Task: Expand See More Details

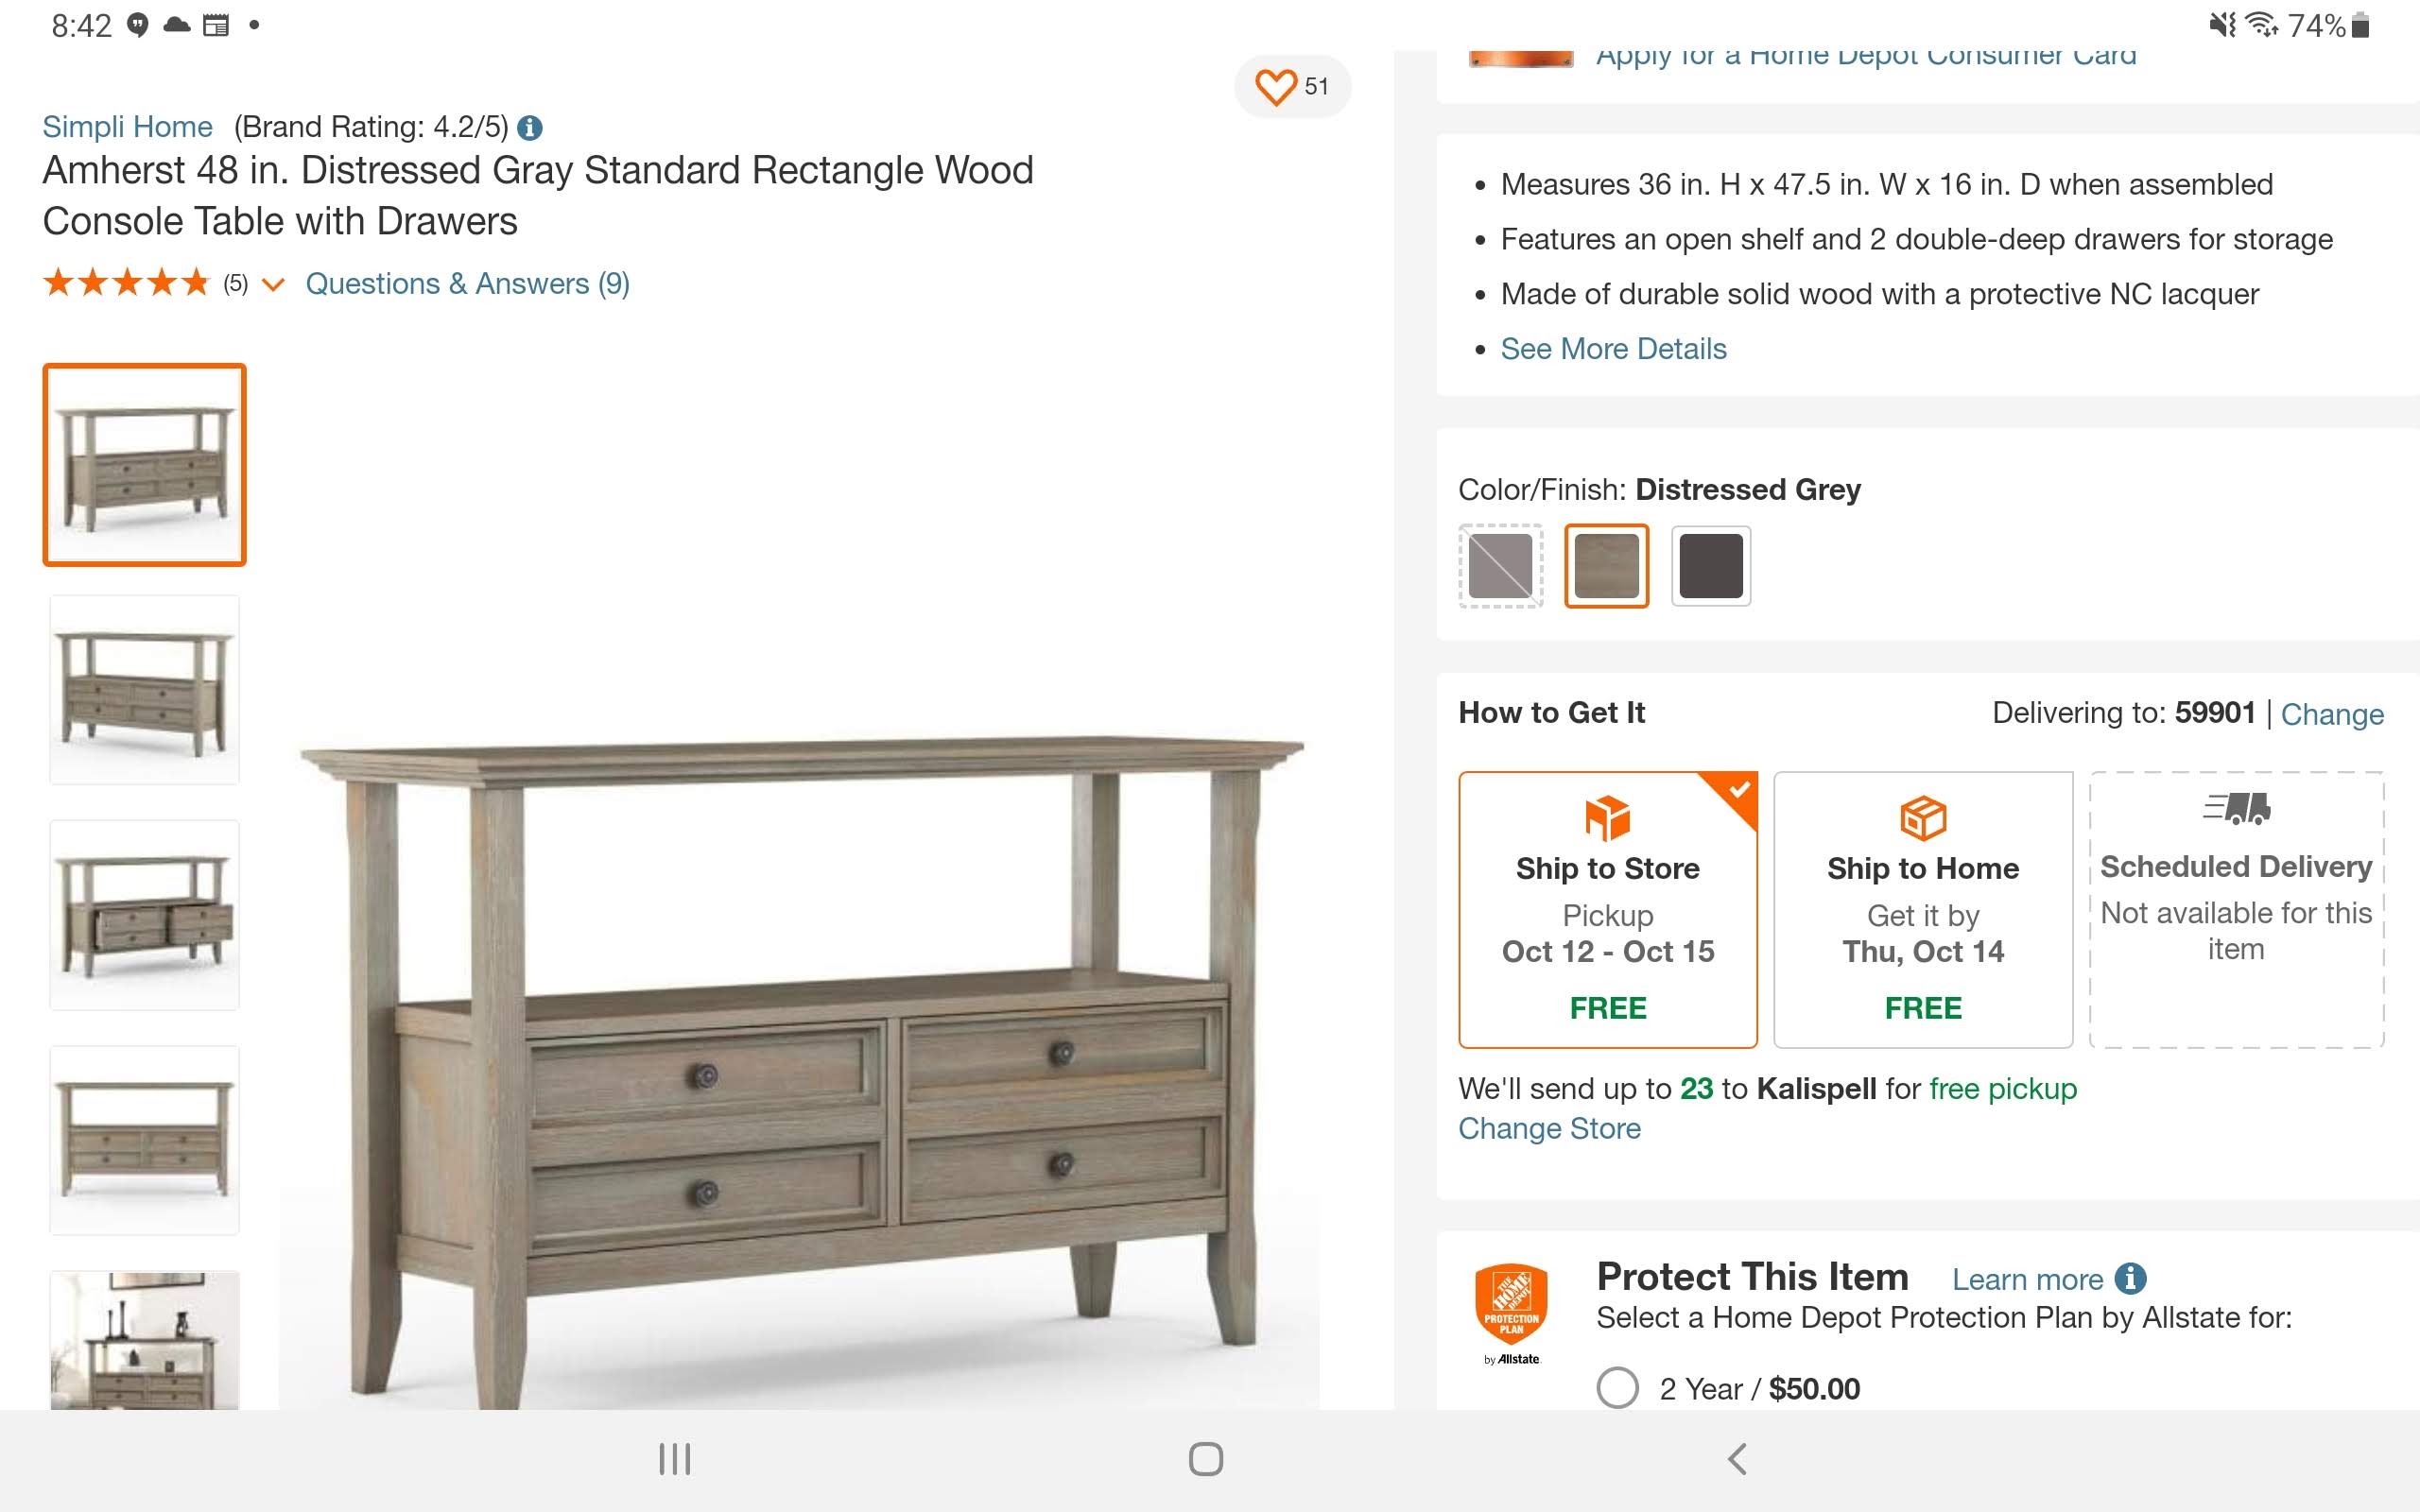Action: [x=1613, y=349]
